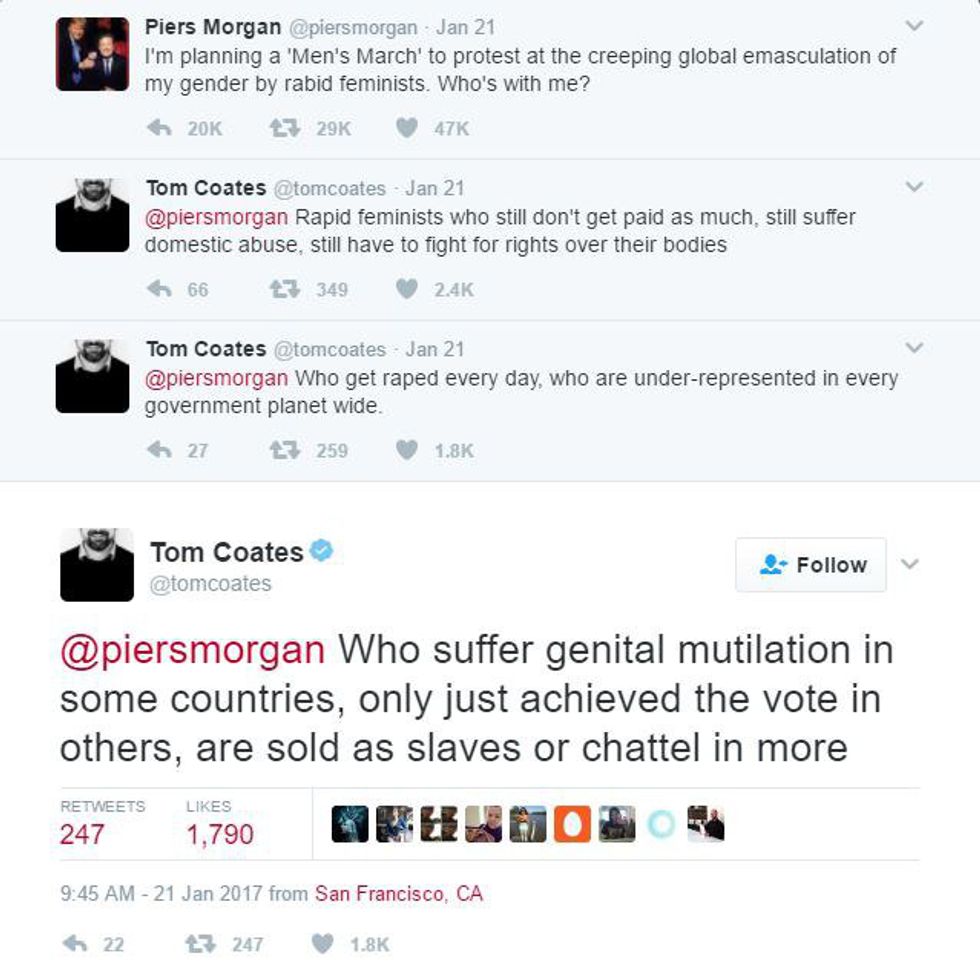980x977 pixels.
Task: Open the San Francisco, CA location link
Action: [x=398, y=893]
